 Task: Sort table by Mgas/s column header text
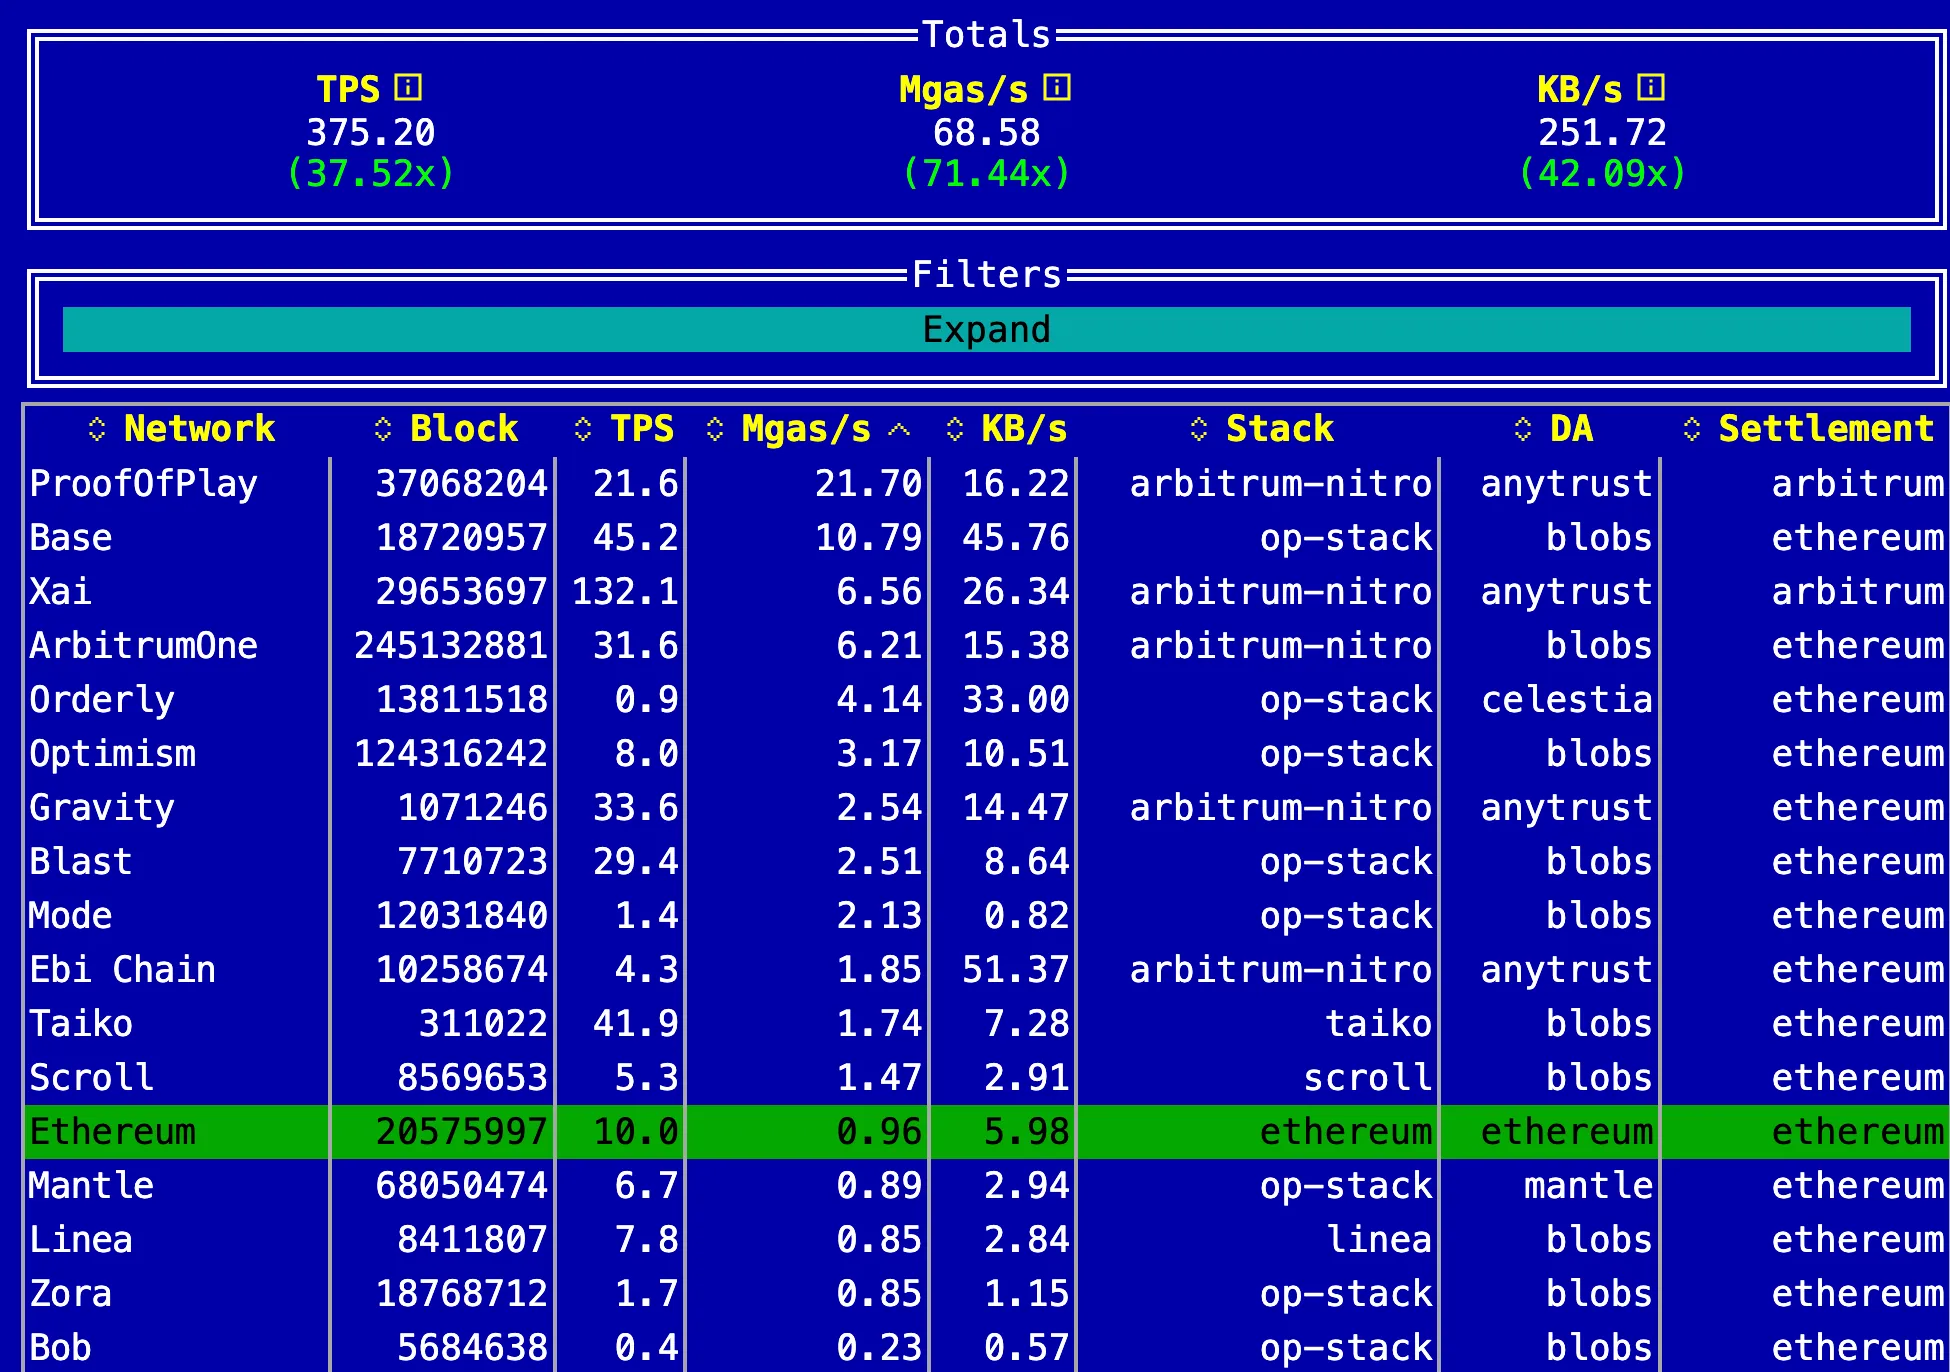(x=806, y=429)
